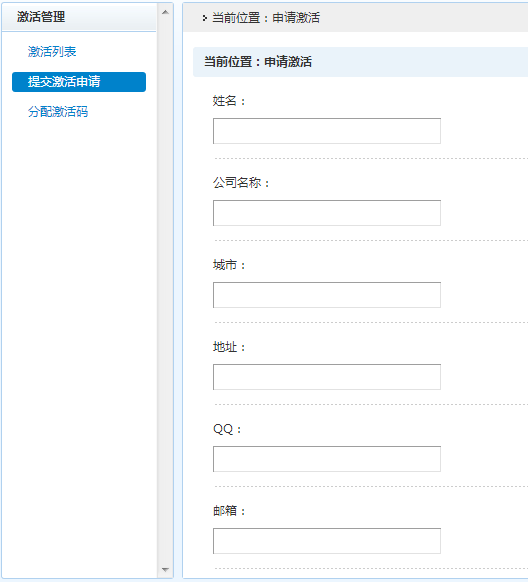Click the sidebar scrollbar down arrow
Viewport: 528px width, 582px height.
[165, 569]
